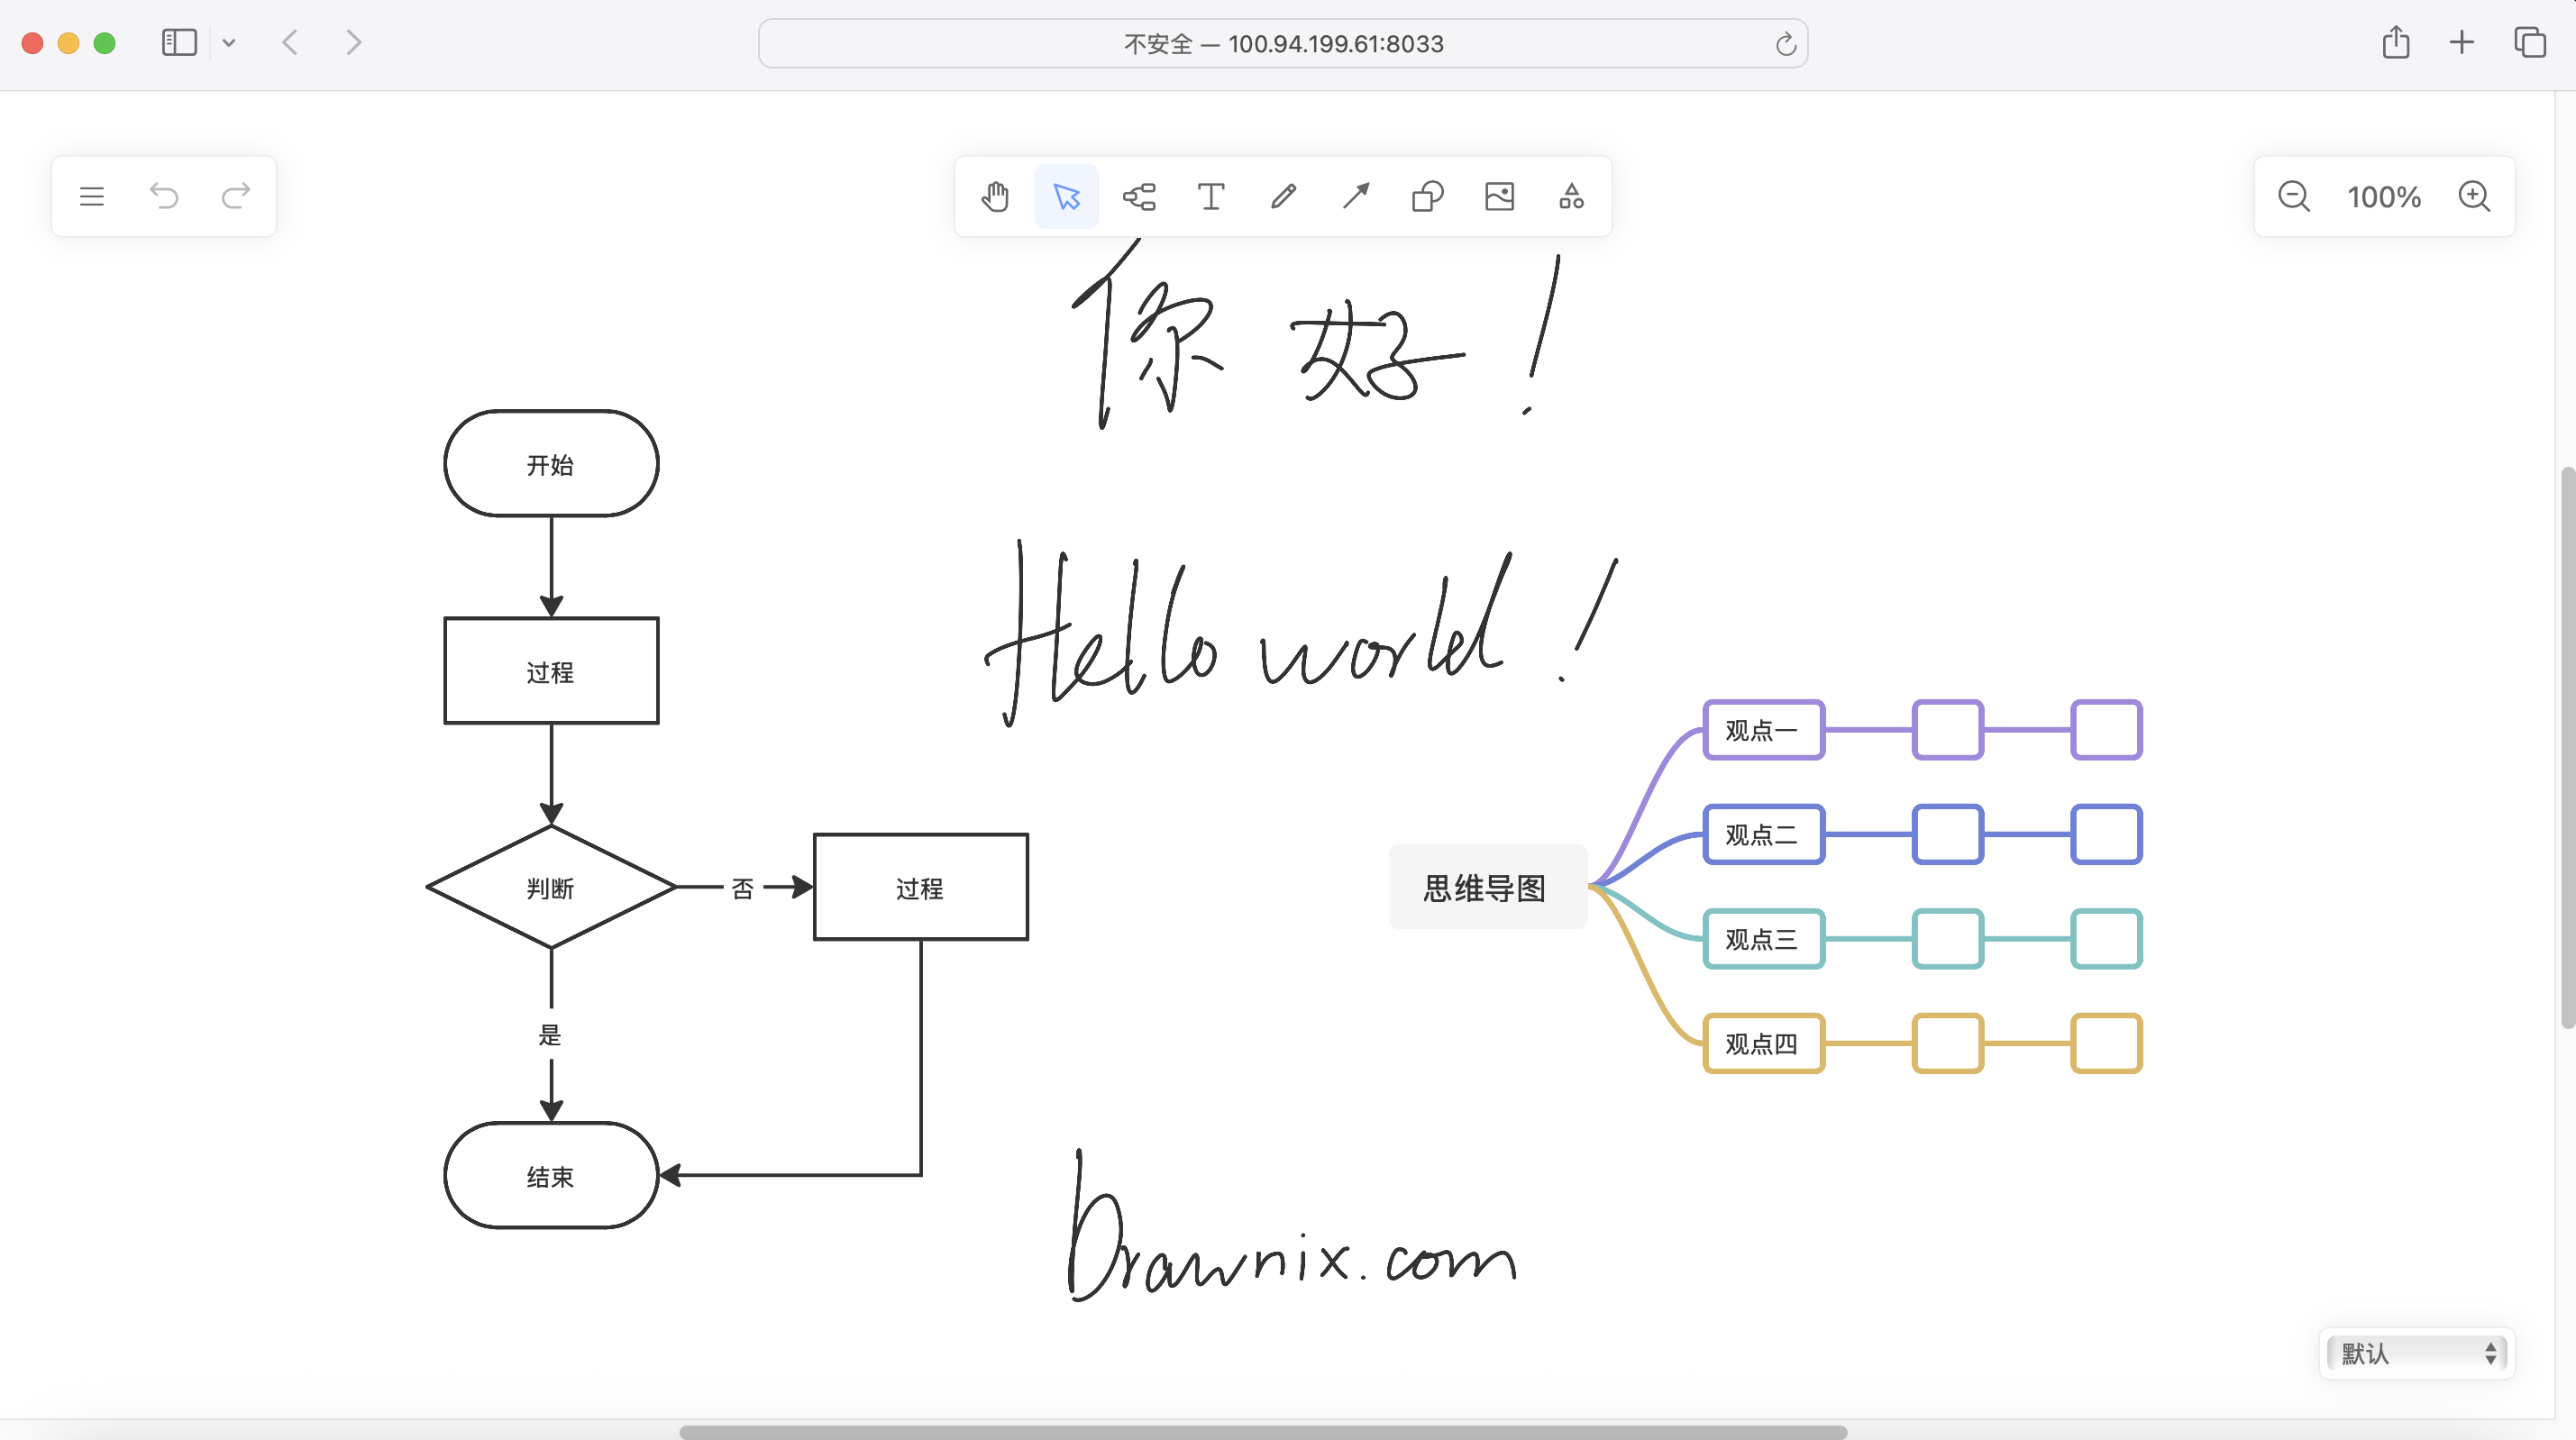Choose the mind map tool
The image size is (2576, 1440).
[x=1139, y=196]
